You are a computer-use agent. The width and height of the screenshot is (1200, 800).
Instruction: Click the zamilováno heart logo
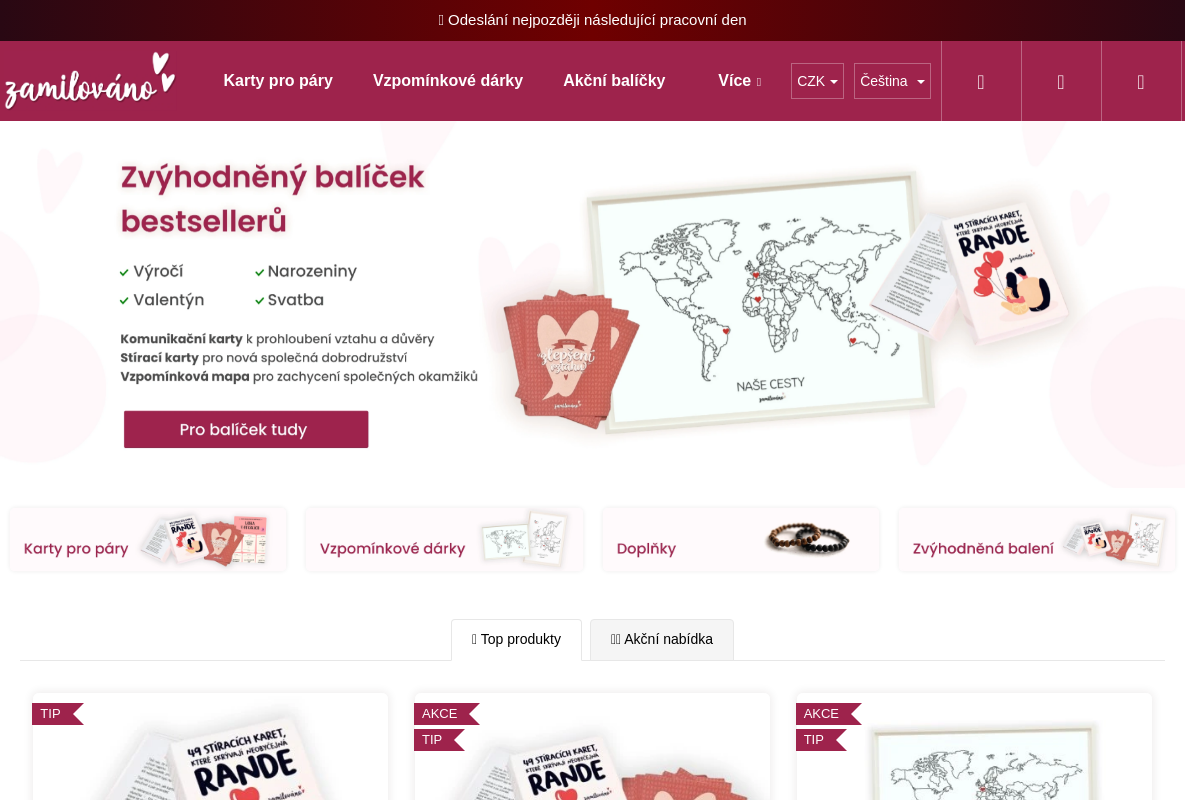[x=90, y=81]
